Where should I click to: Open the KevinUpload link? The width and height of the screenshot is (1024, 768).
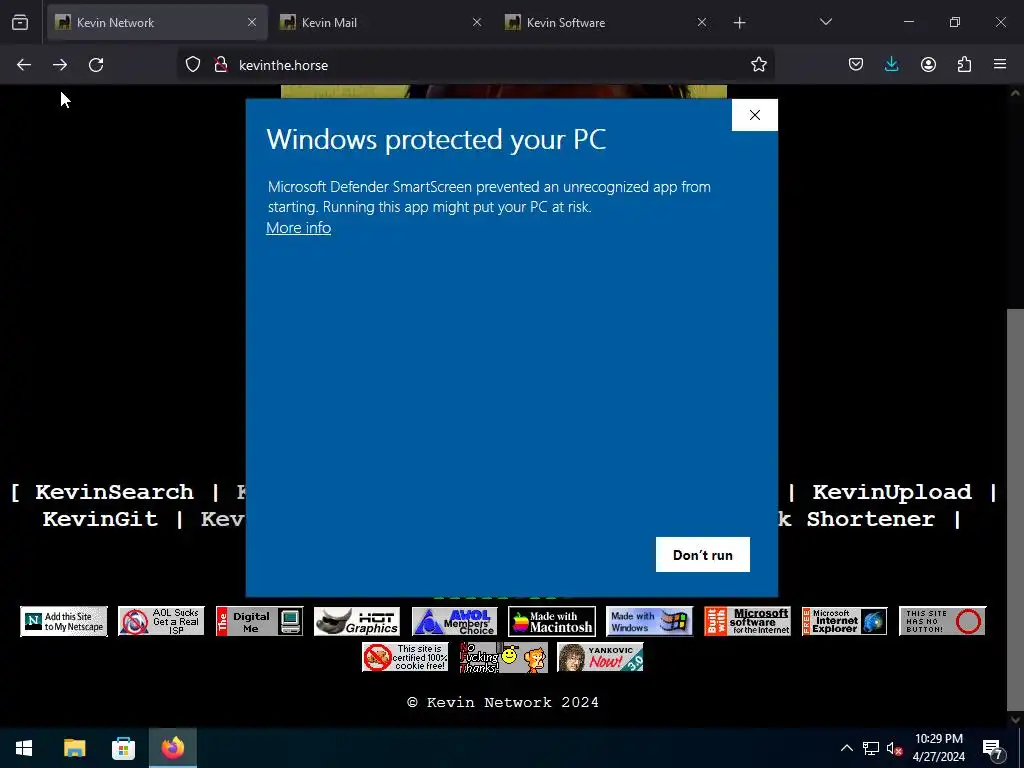coord(892,492)
